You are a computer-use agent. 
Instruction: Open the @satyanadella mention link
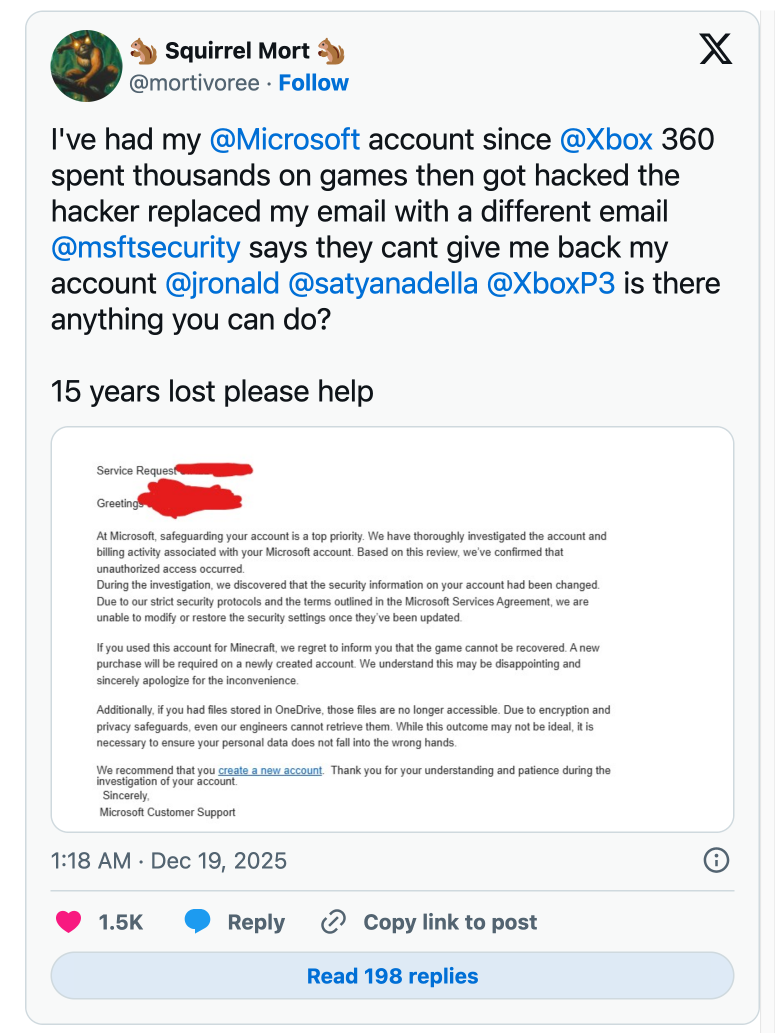point(382,283)
